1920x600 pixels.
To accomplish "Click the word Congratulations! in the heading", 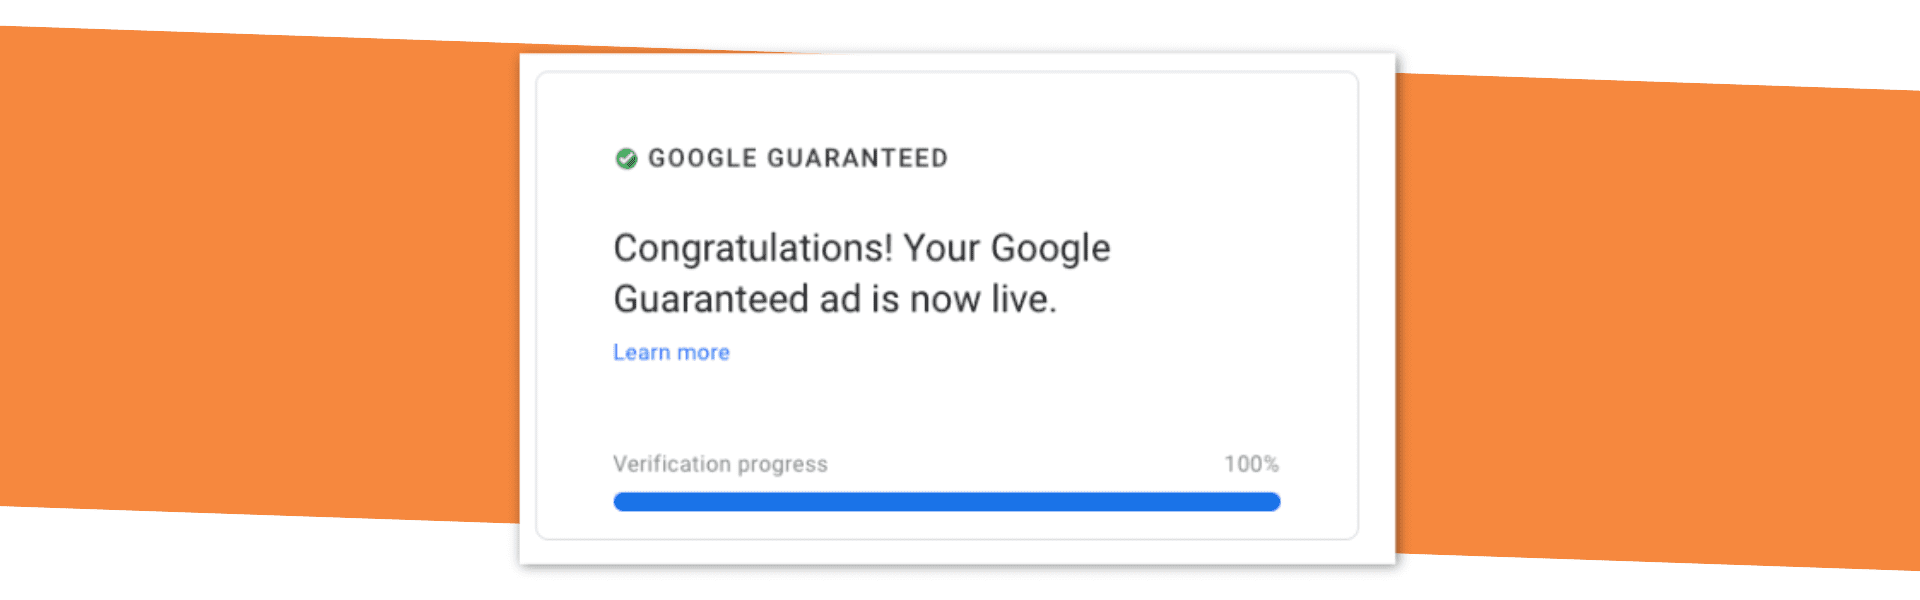I will click(x=752, y=248).
